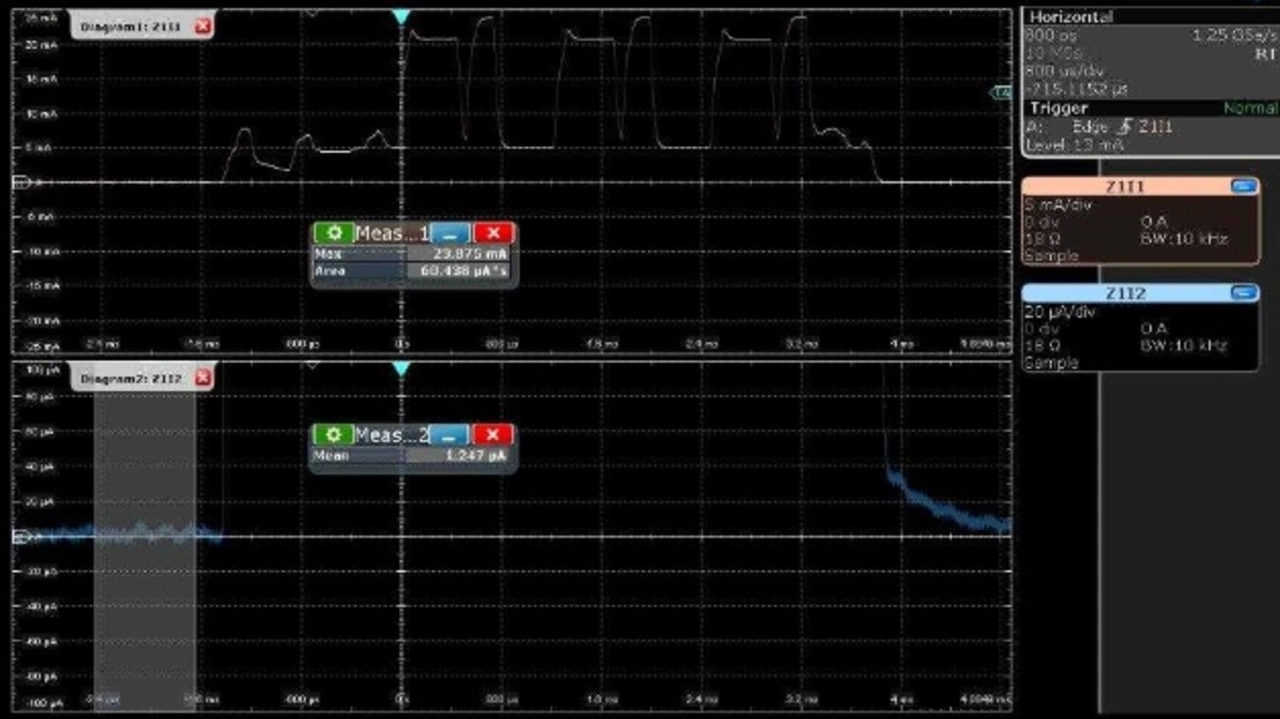This screenshot has width=1280, height=719.
Task: Click the Normal trigger mode label
Action: tap(1249, 108)
